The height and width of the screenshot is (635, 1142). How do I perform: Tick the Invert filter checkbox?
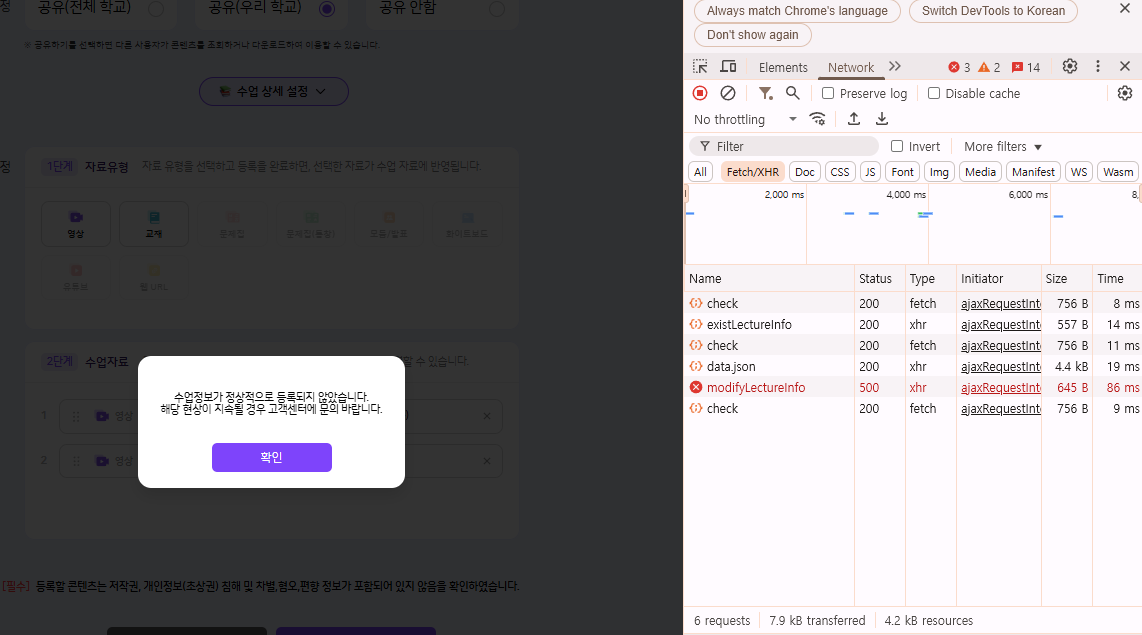[897, 147]
